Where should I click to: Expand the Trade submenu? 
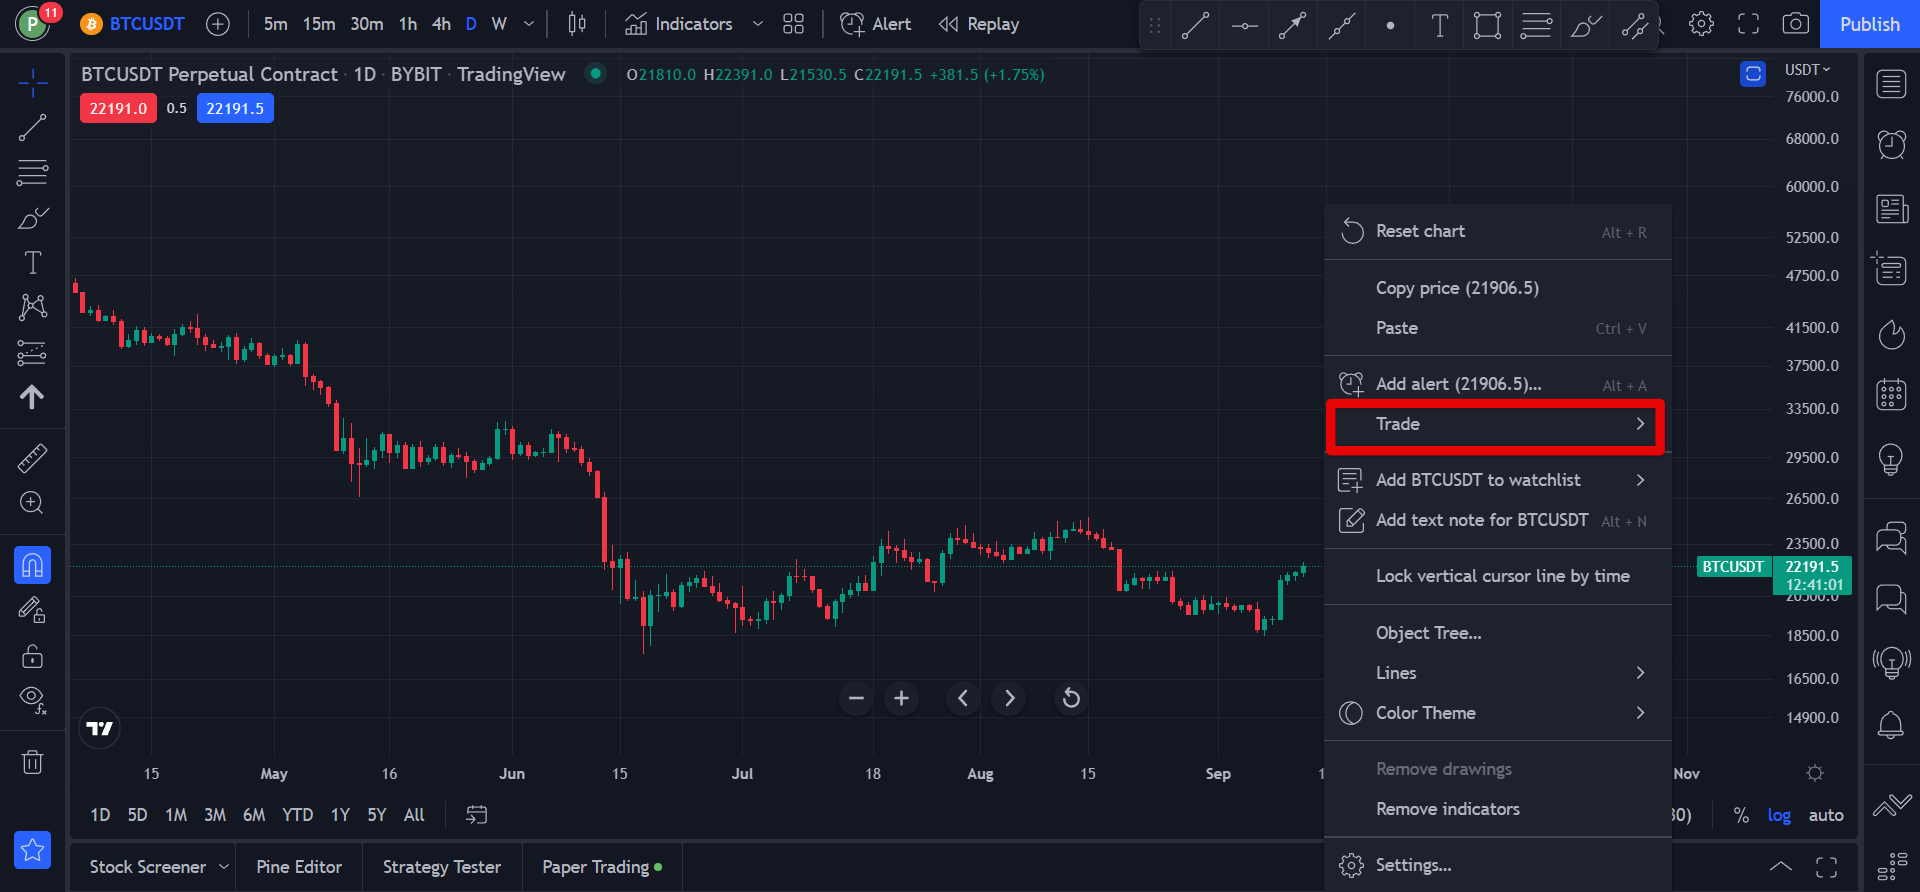click(x=1498, y=424)
